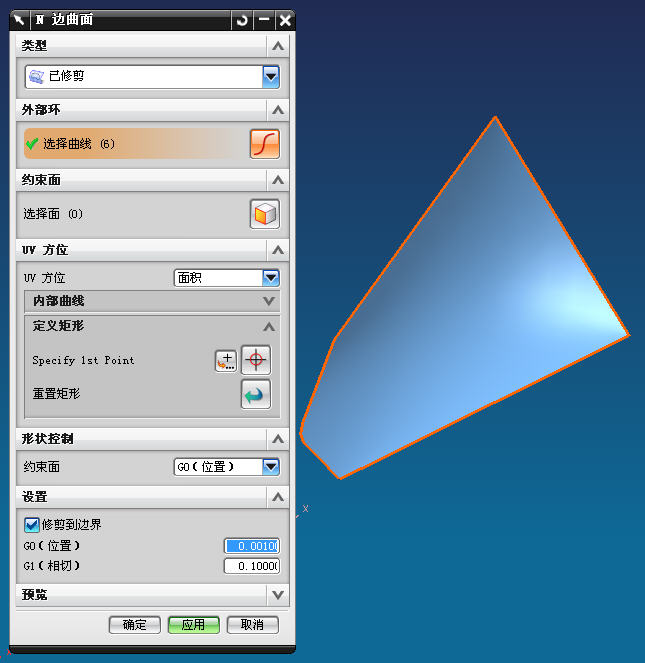Collapse the 类型 section

click(x=278, y=46)
